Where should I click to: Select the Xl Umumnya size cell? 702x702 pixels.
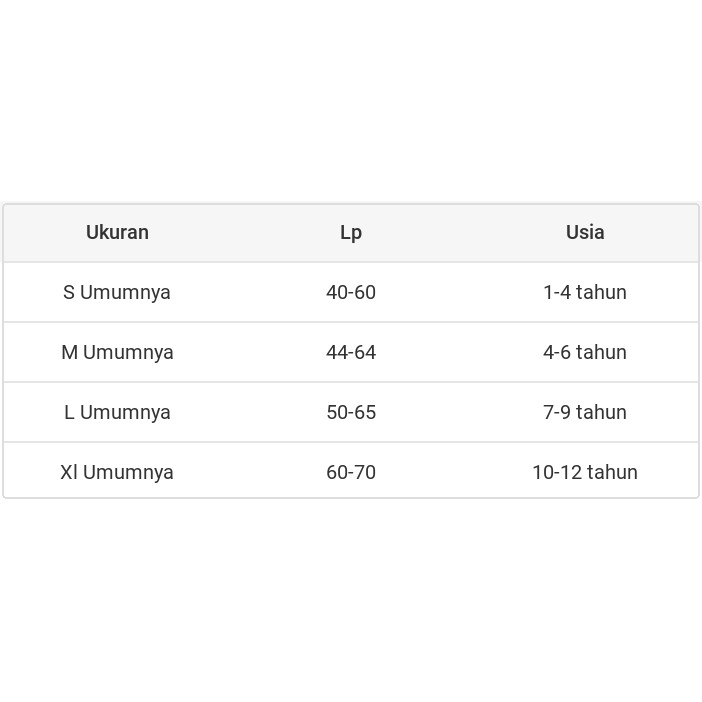[117, 472]
